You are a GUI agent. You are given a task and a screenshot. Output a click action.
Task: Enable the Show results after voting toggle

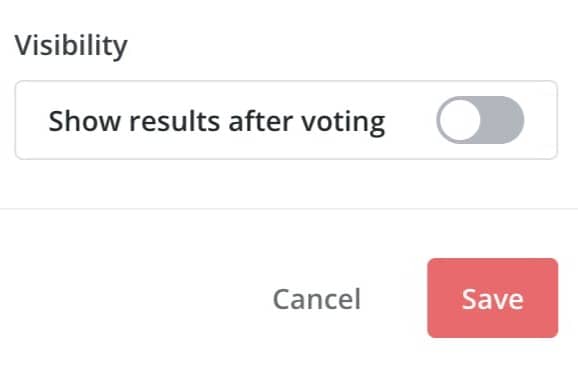click(480, 120)
